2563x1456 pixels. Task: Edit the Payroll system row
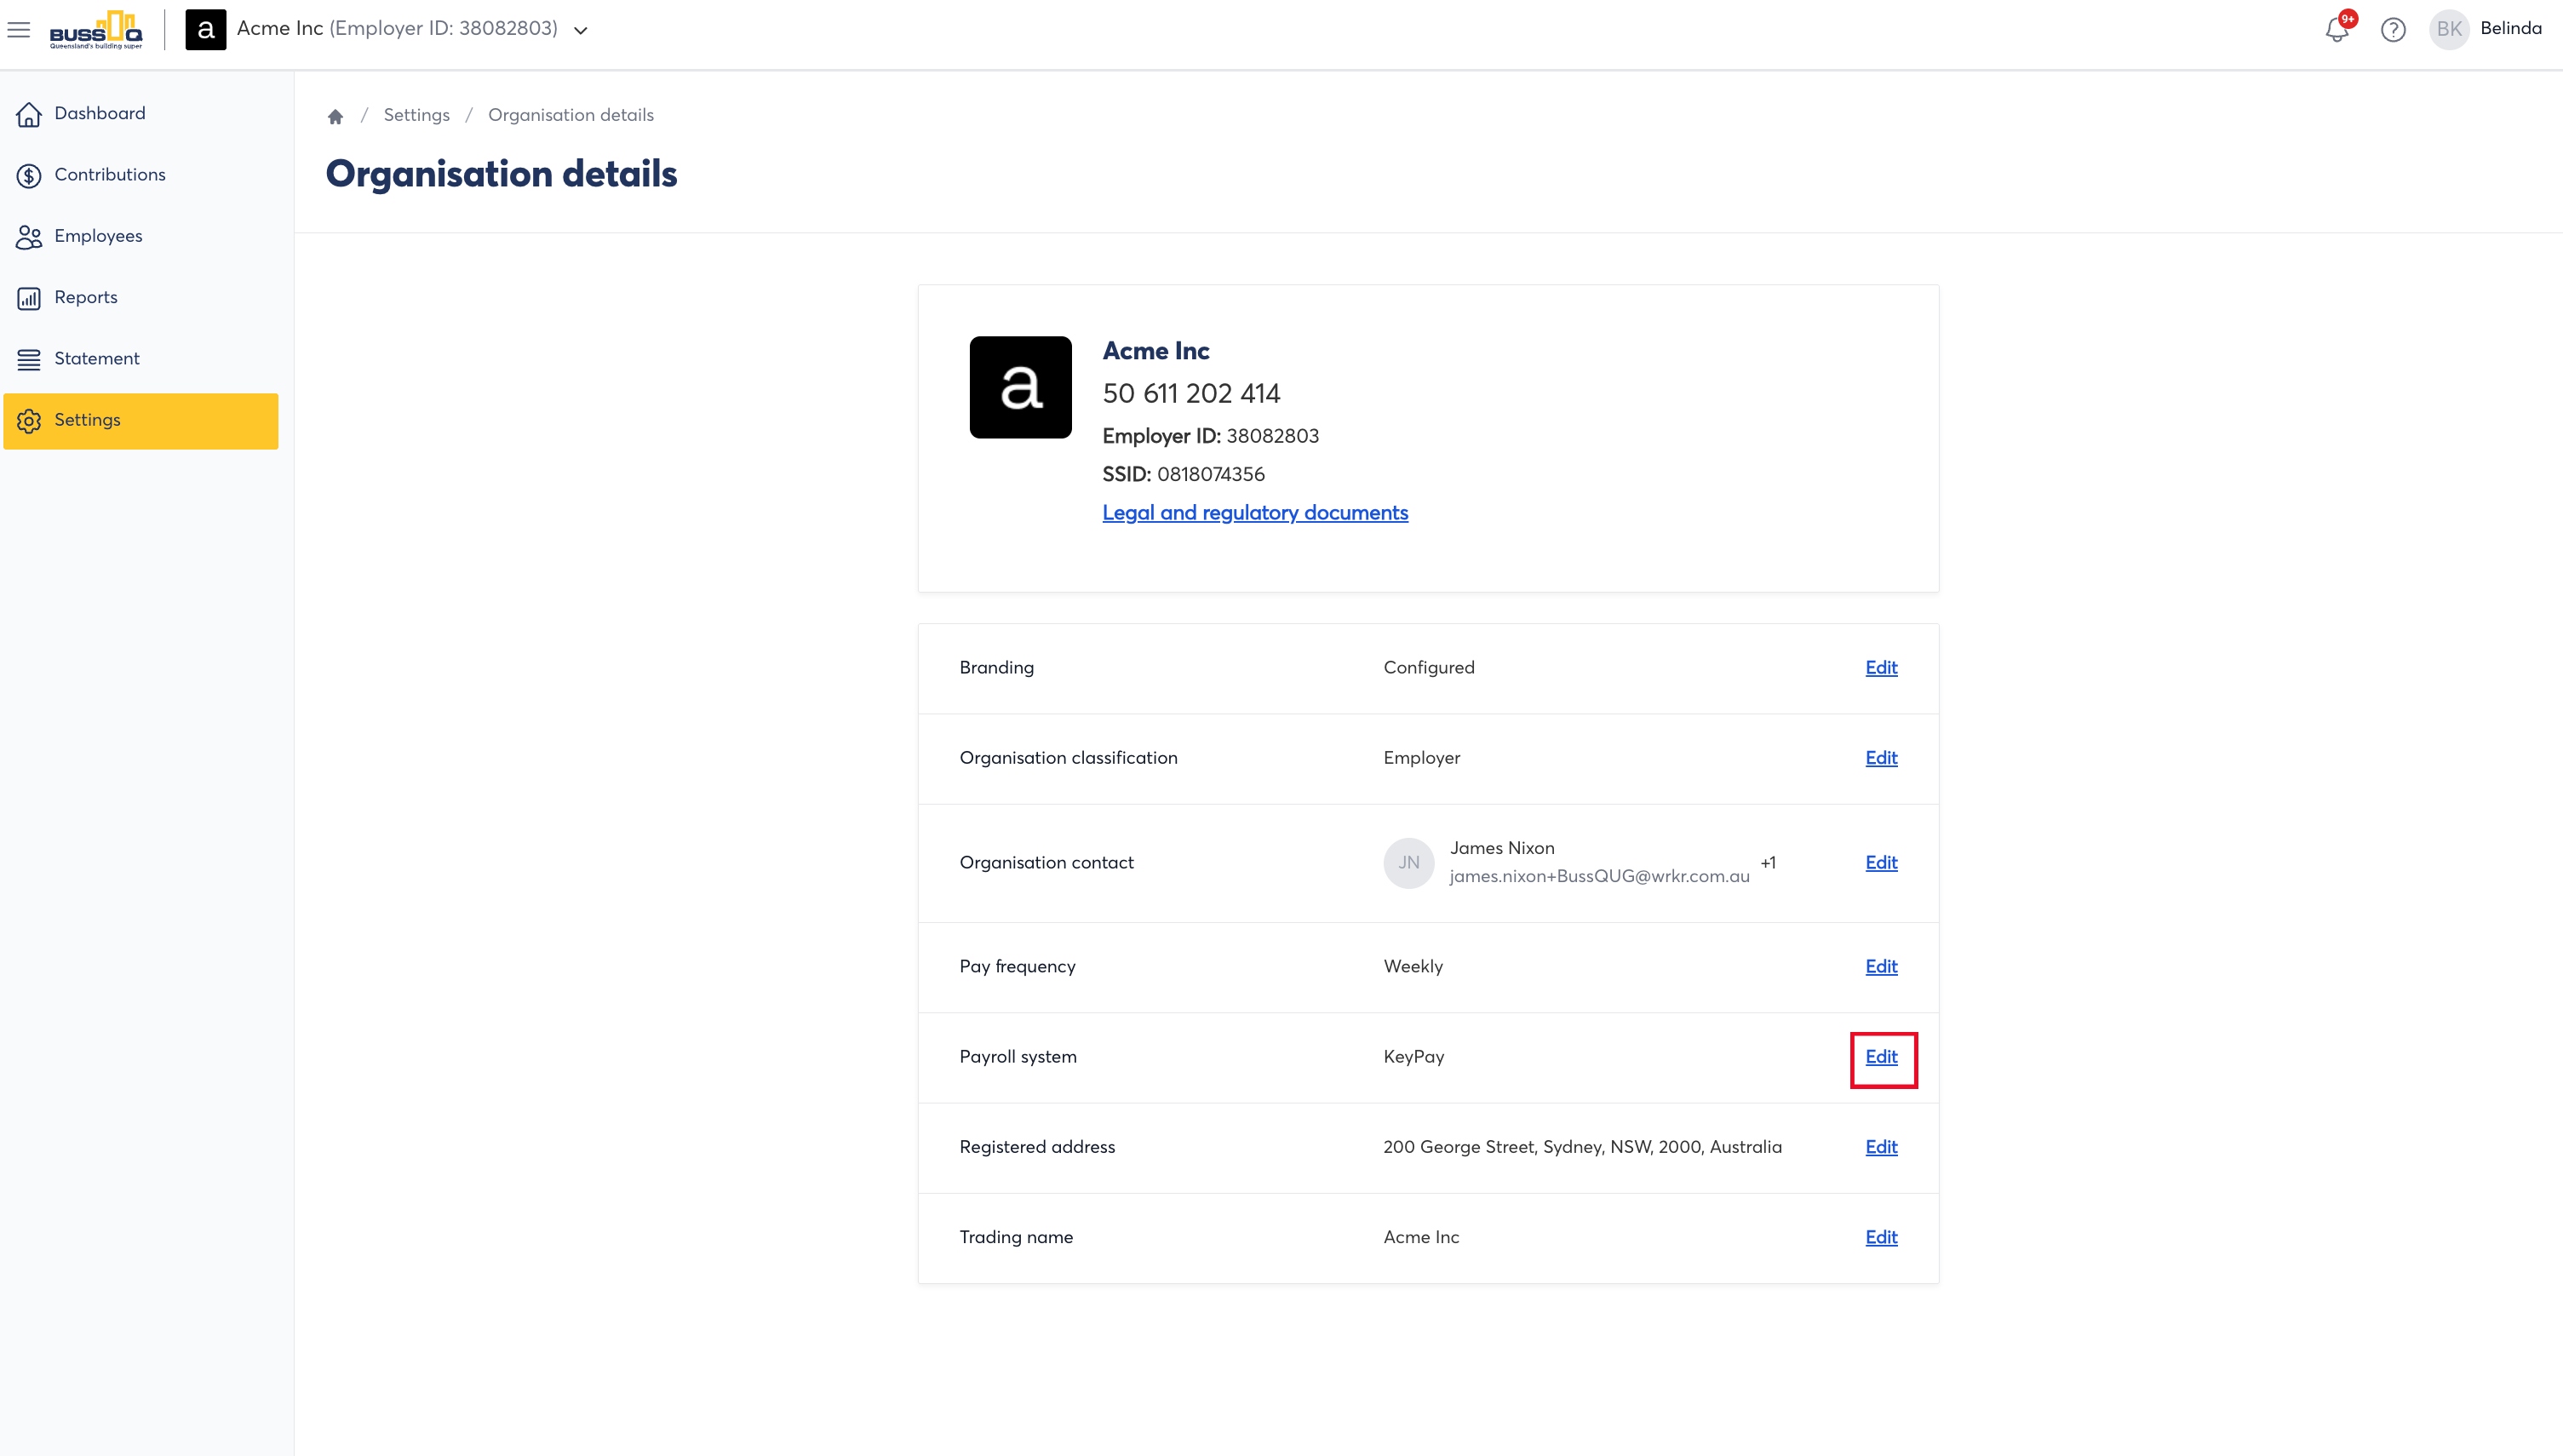(1881, 1057)
